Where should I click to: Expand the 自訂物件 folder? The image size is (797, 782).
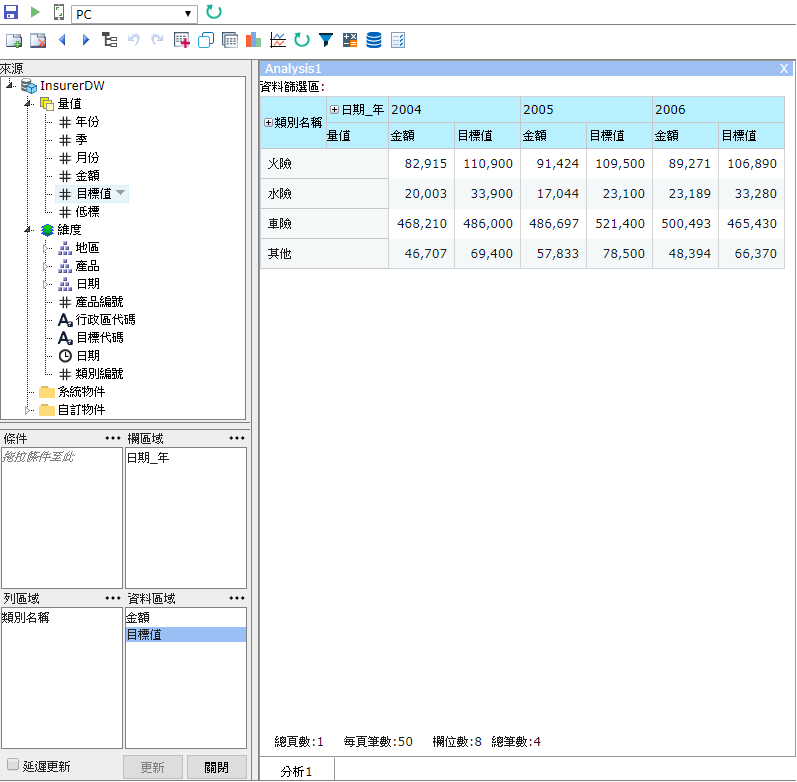(28, 410)
